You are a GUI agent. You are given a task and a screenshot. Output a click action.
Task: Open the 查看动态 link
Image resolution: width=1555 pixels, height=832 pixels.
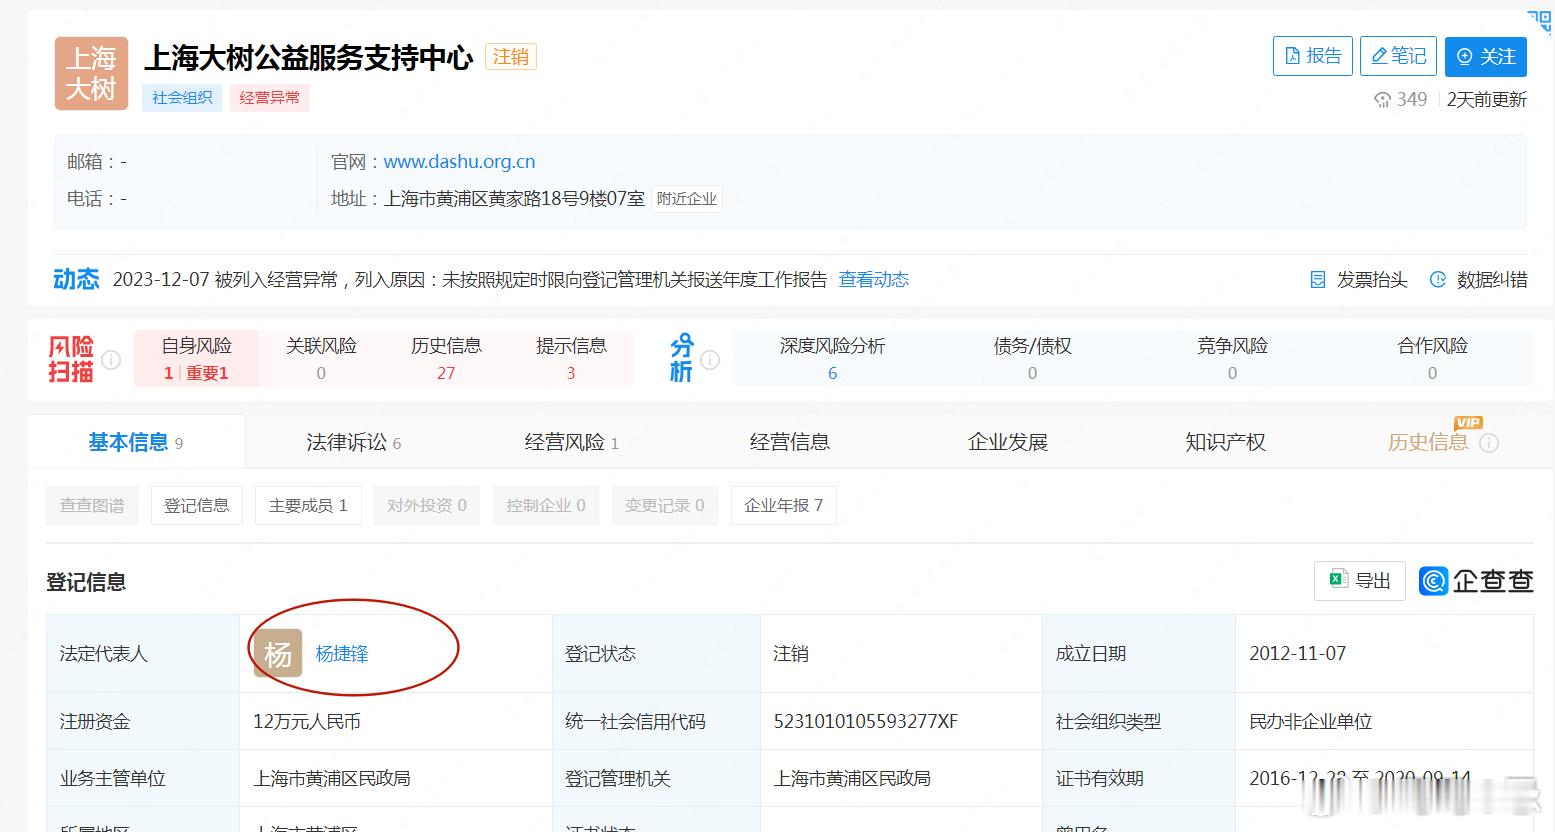pyautogui.click(x=873, y=279)
